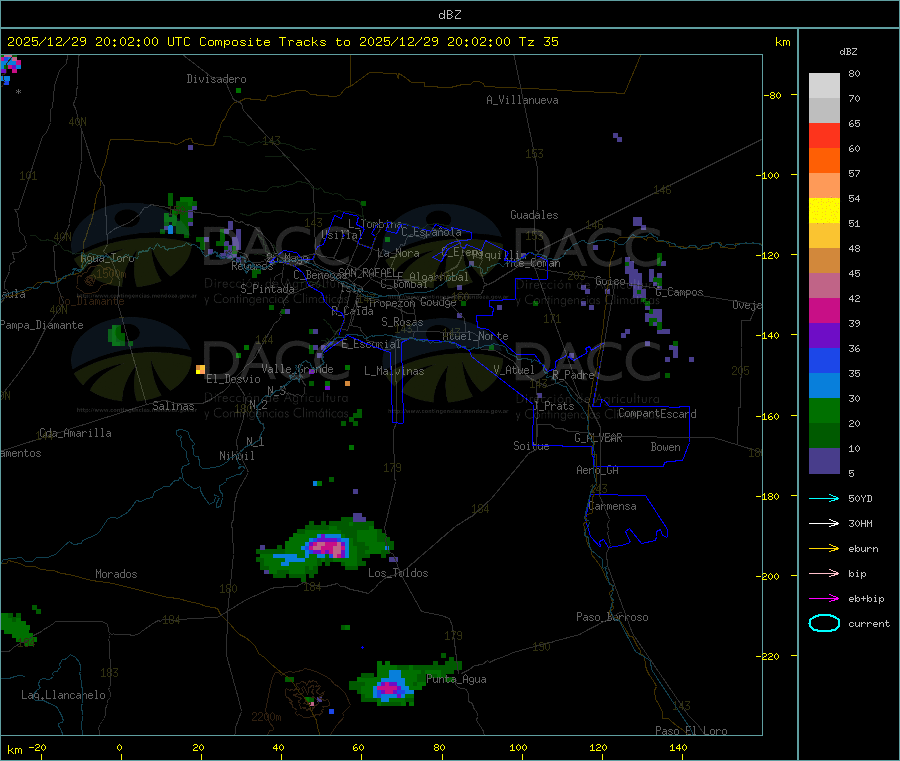Click the 'S_Pintada' map label
The image size is (900, 761).
pyautogui.click(x=267, y=289)
